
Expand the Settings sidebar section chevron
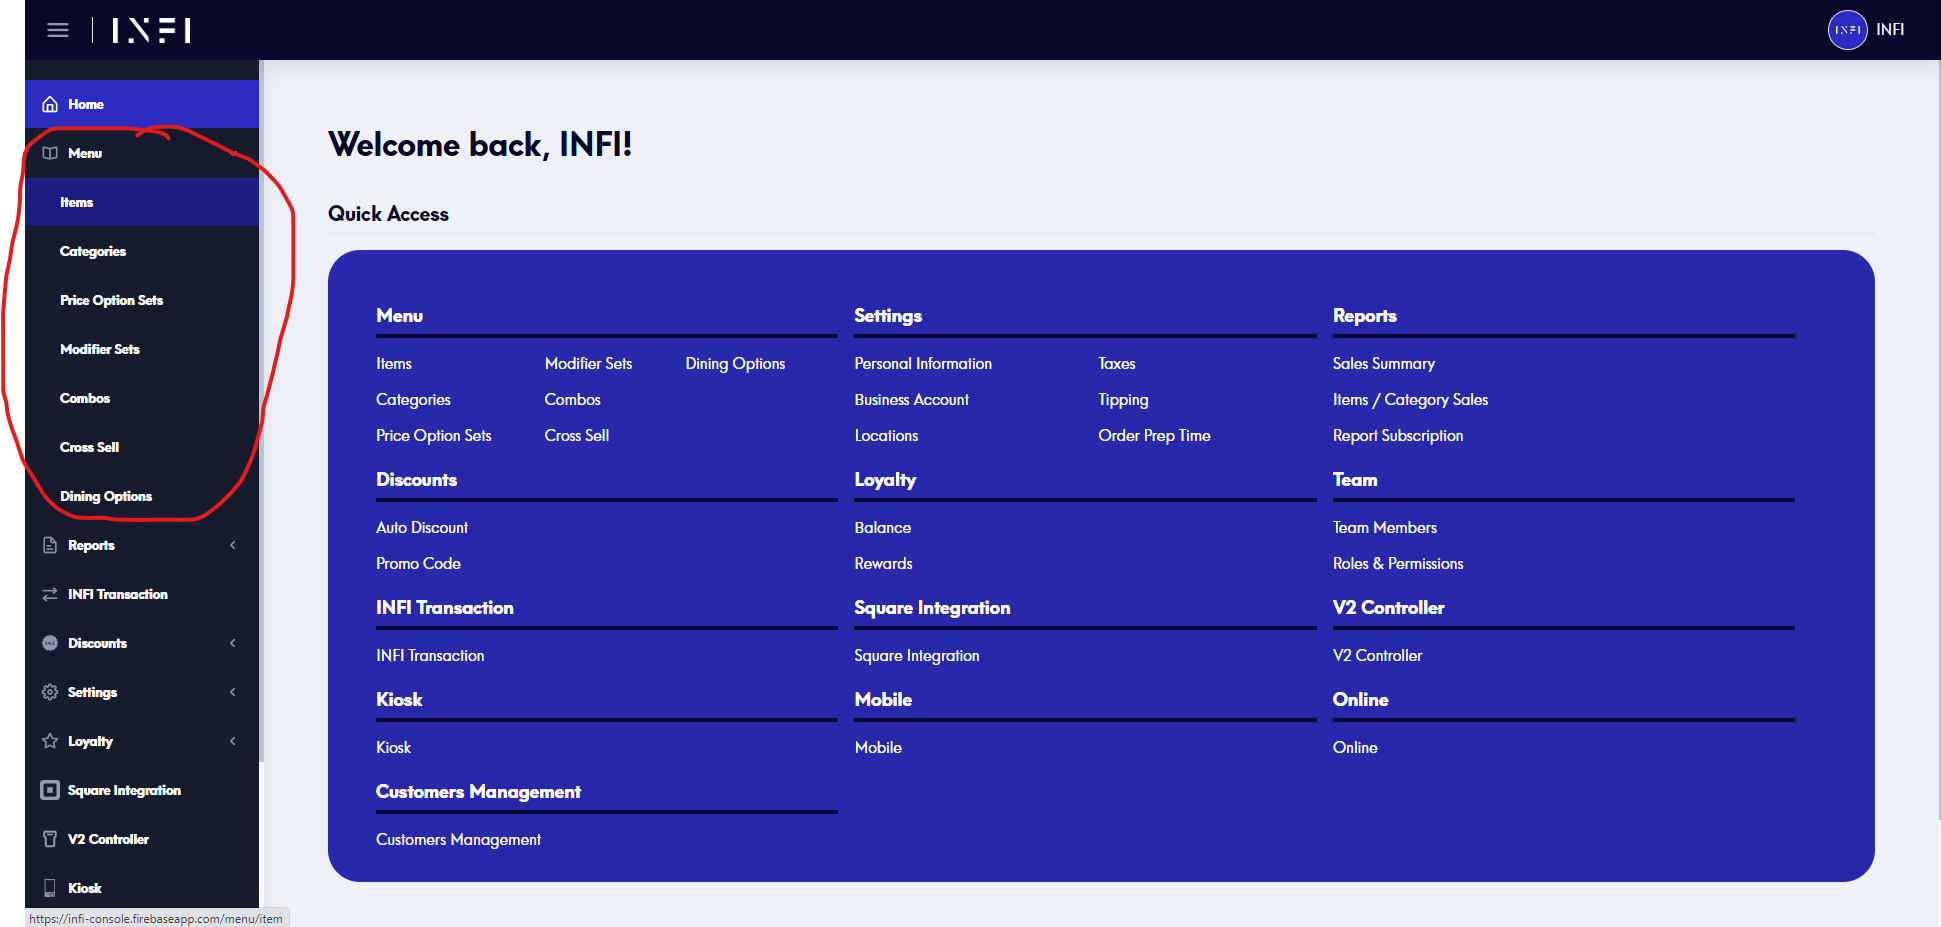tap(233, 692)
